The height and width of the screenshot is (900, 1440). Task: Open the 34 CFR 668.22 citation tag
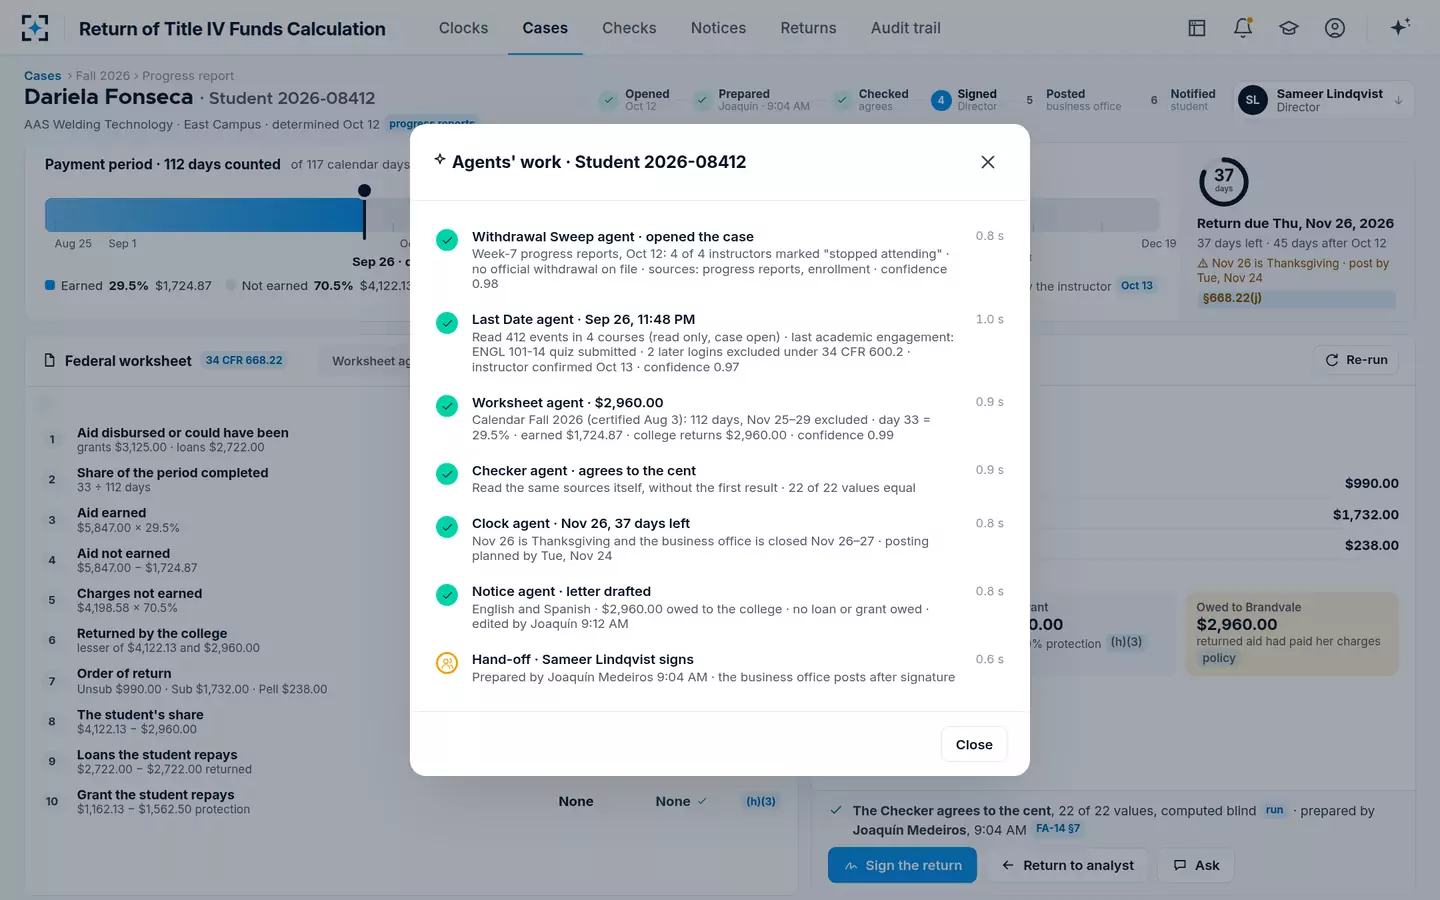coord(244,360)
